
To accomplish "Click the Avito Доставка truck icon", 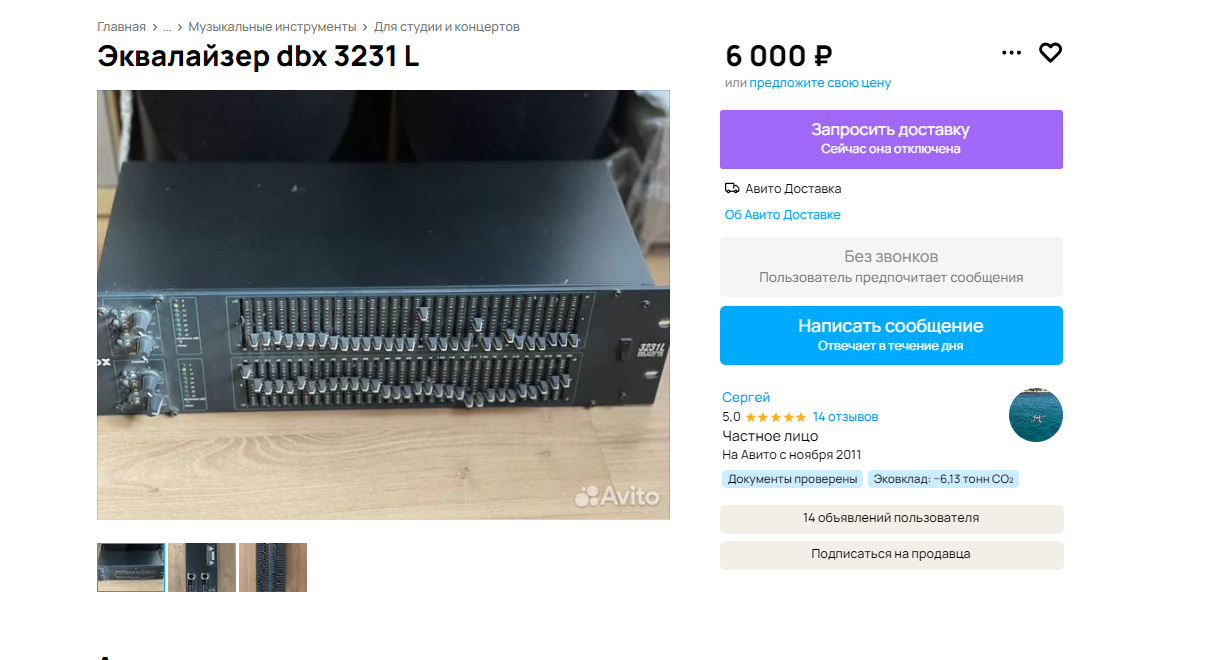I will click(x=732, y=188).
